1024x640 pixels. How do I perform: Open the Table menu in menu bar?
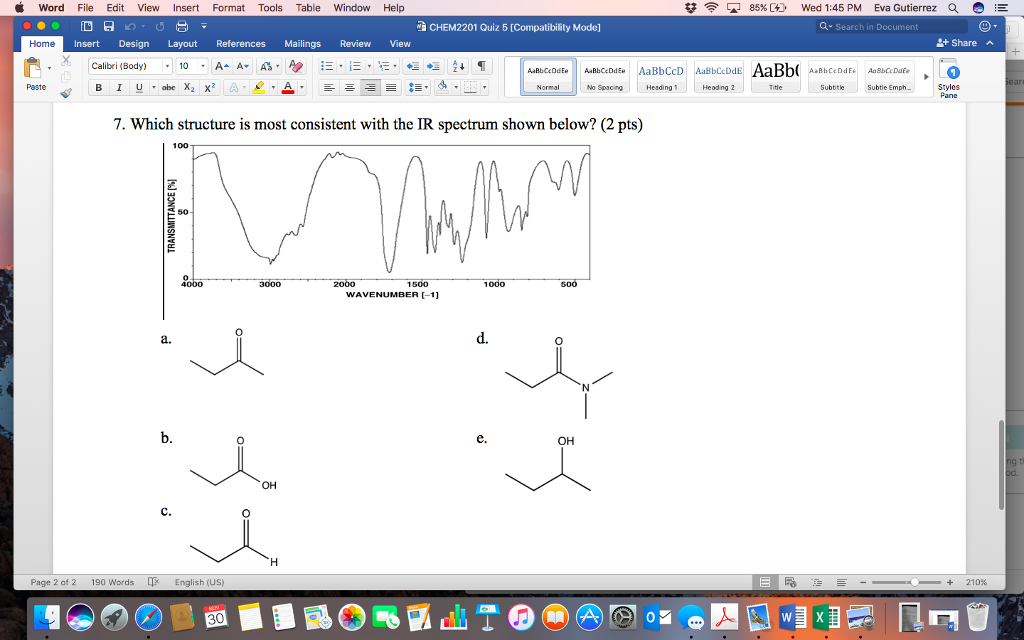[308, 8]
